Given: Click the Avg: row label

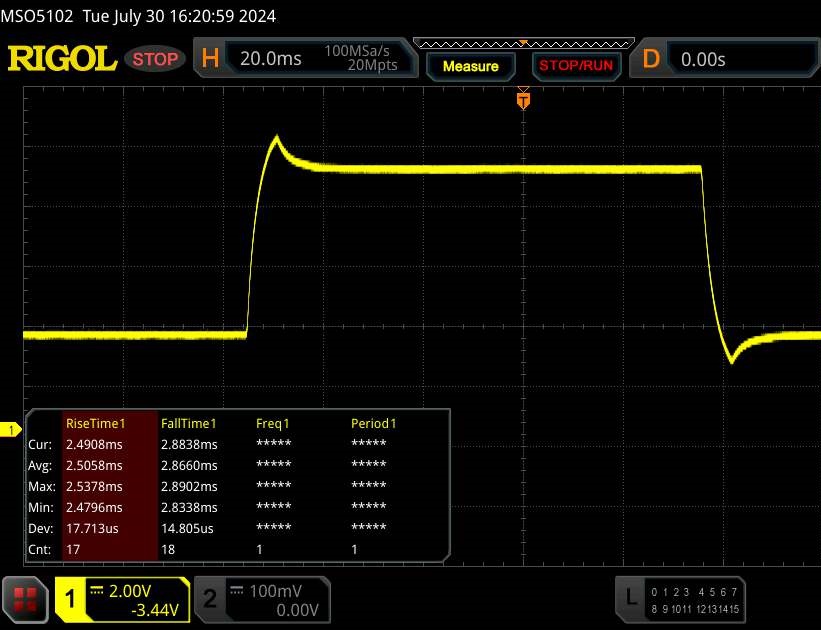Looking at the screenshot, I should (x=40, y=465).
